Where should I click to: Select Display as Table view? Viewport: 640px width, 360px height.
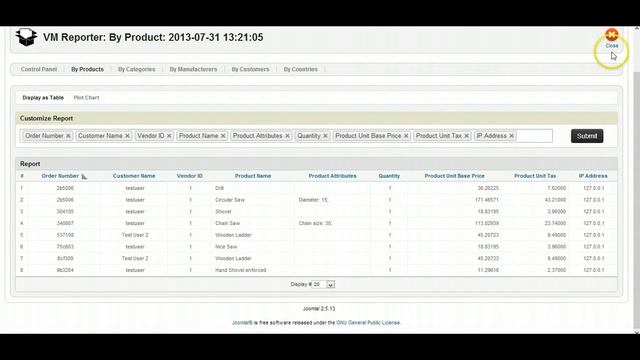point(43,98)
